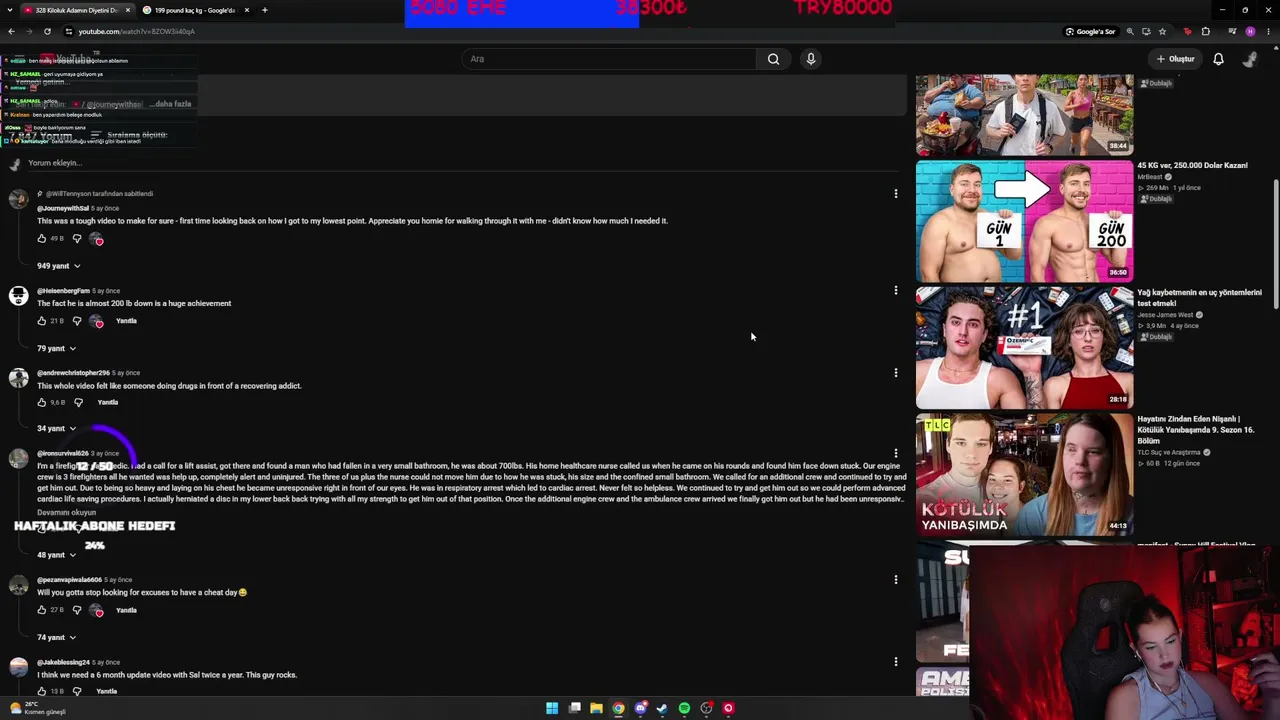Open Spotify from the taskbar

click(x=684, y=708)
